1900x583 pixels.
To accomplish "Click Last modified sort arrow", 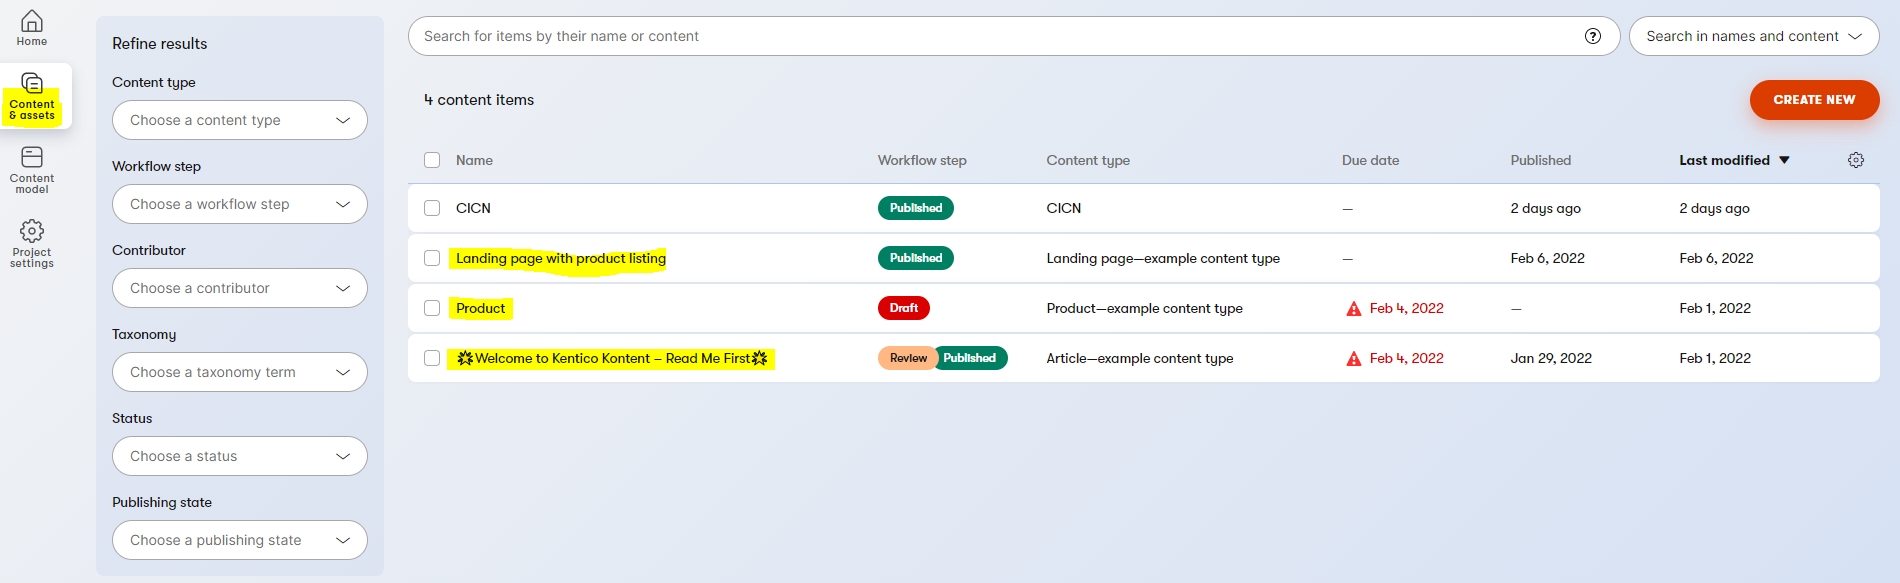I will point(1784,160).
